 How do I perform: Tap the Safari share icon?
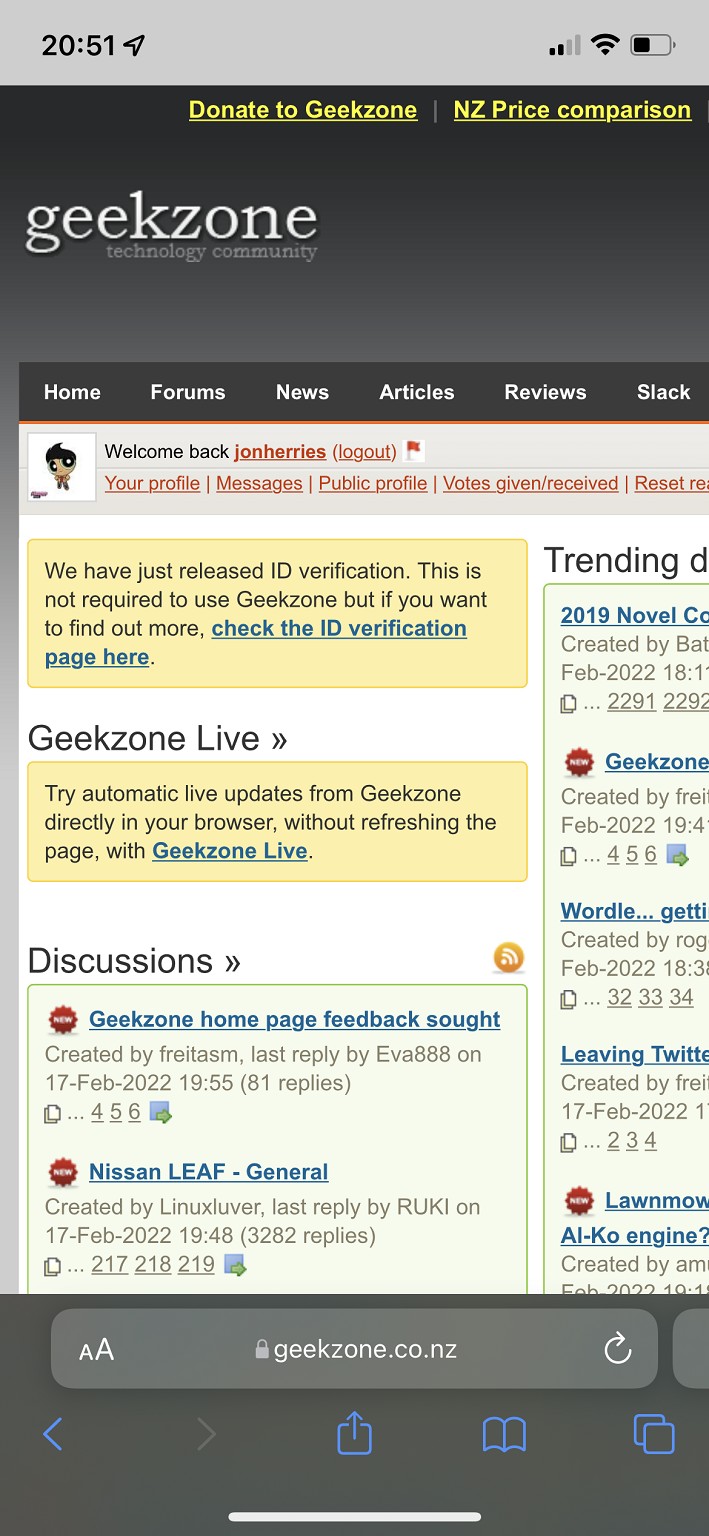click(x=354, y=1435)
